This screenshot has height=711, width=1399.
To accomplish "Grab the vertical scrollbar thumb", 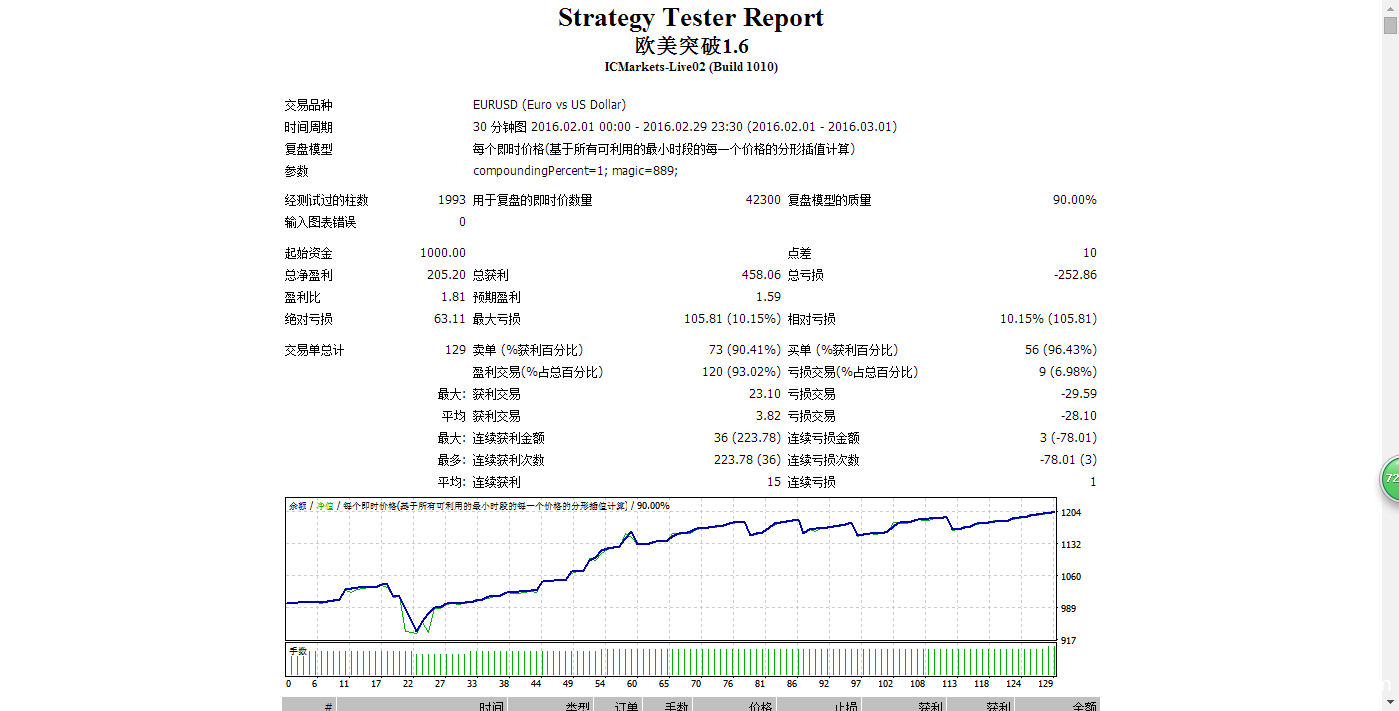I will click(1390, 26).
